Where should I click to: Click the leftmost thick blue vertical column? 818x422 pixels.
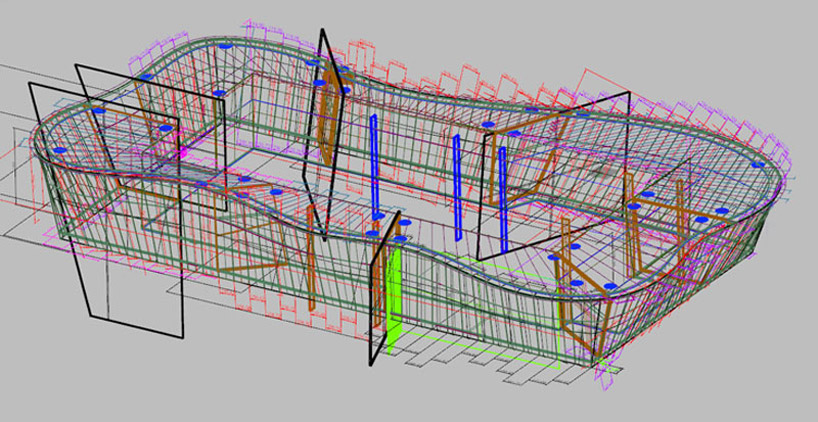374,165
